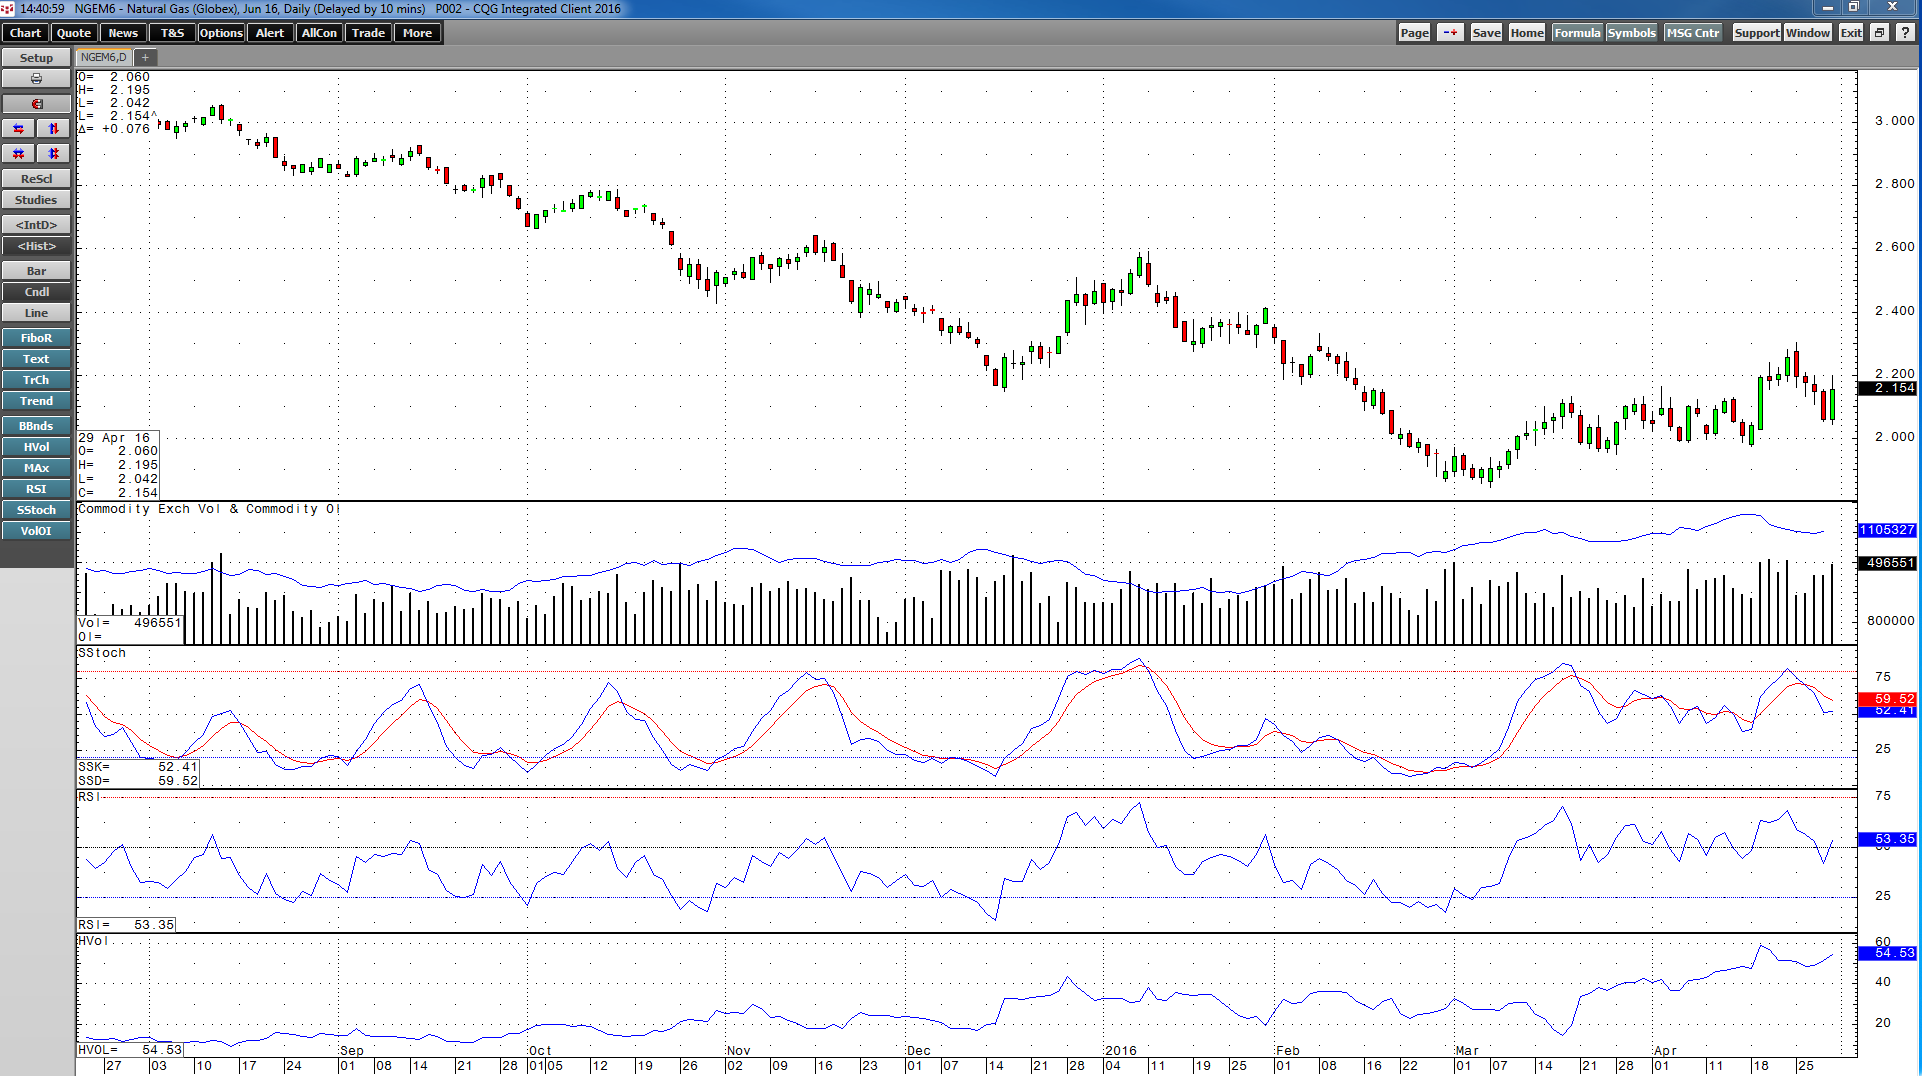Click the + to add a new chart tab
Image resolution: width=1922 pixels, height=1076 pixels.
coord(145,57)
